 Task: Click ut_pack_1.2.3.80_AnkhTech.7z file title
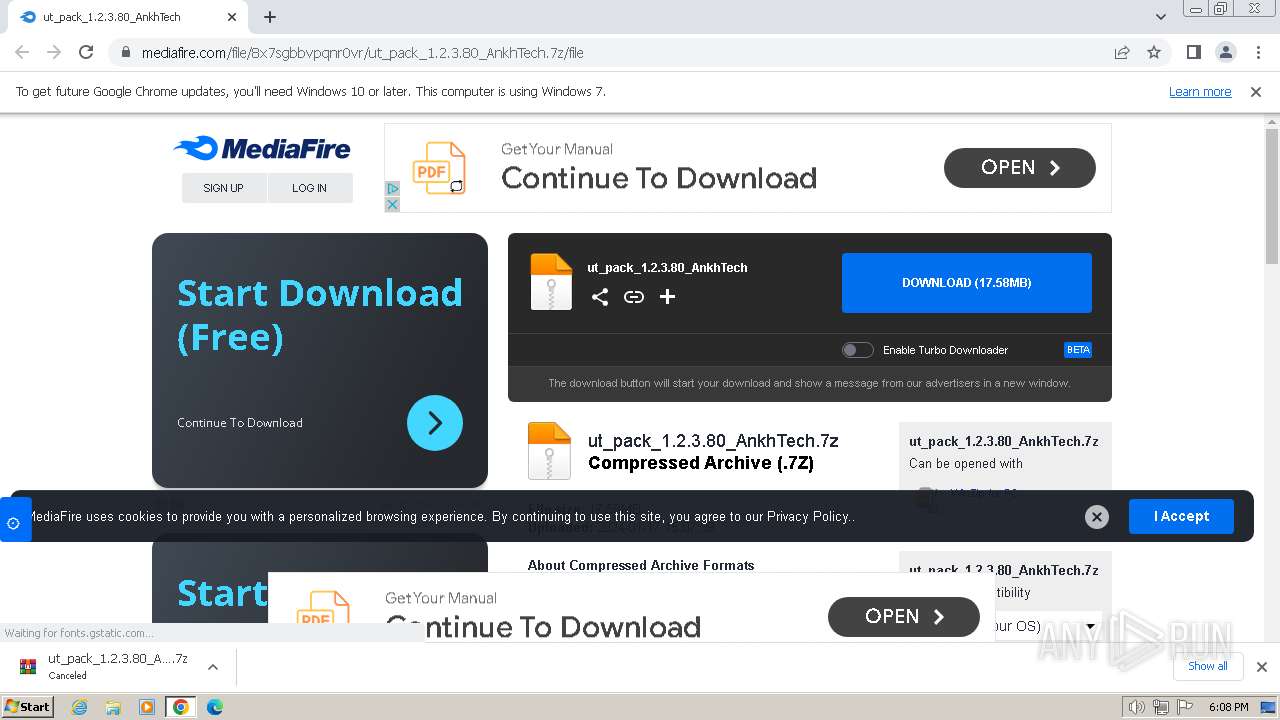coord(713,441)
